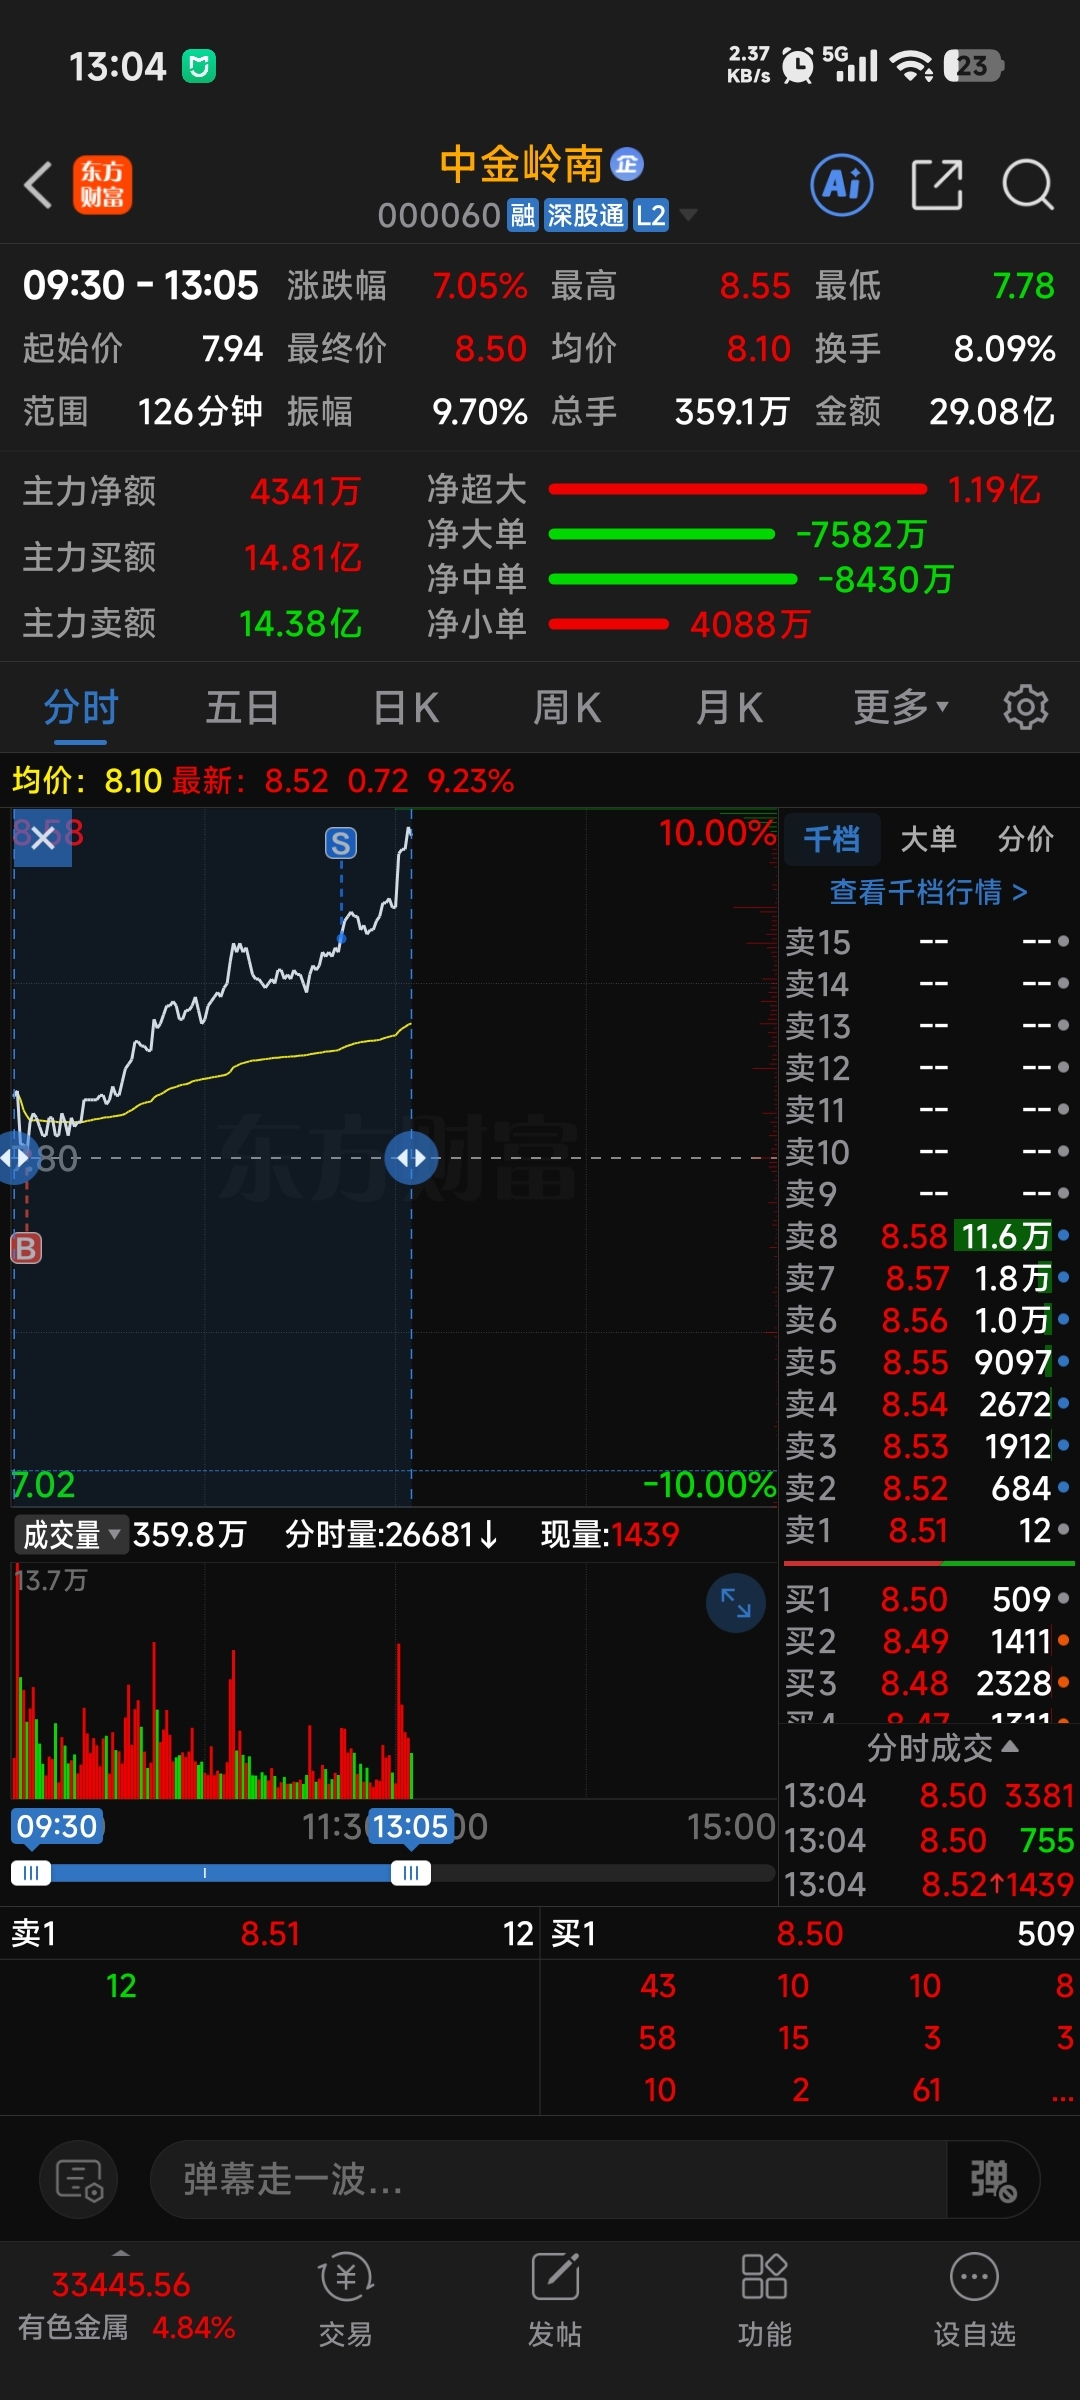The image size is (1080, 2400).
Task: Tap the 中金岭南 stock name
Action: tap(521, 164)
